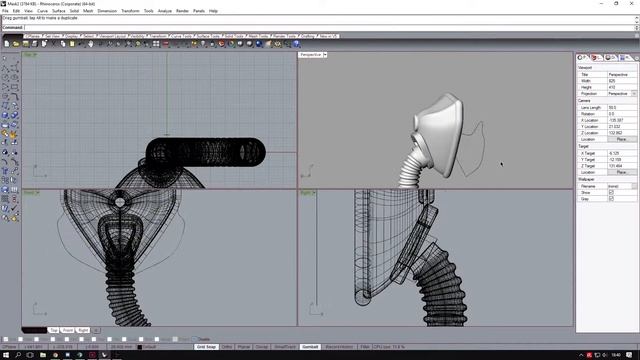Click Record History in status bar
Viewport: 640px width, 360px height.
point(339,347)
